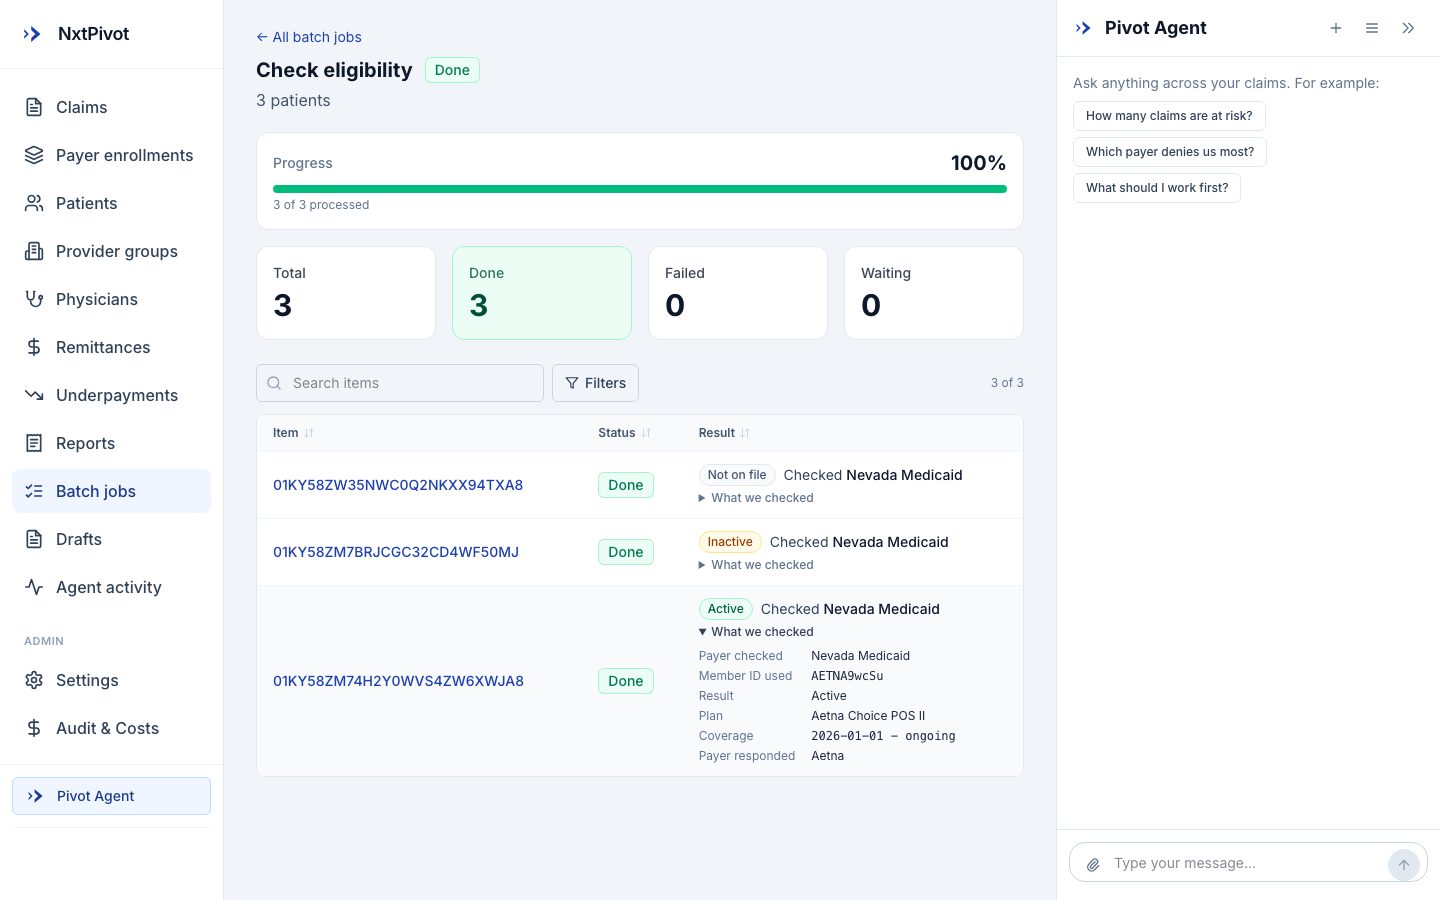Open Reports from sidebar
Viewport: 1440px width, 900px height.
pos(111,443)
